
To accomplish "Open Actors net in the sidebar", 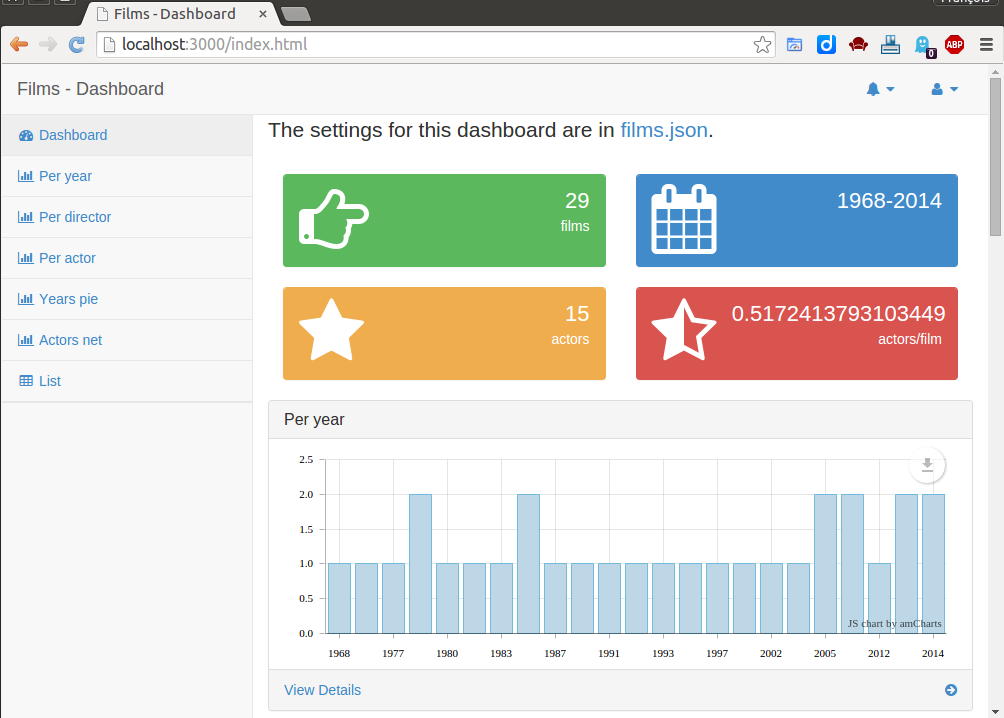I will pyautogui.click(x=127, y=340).
